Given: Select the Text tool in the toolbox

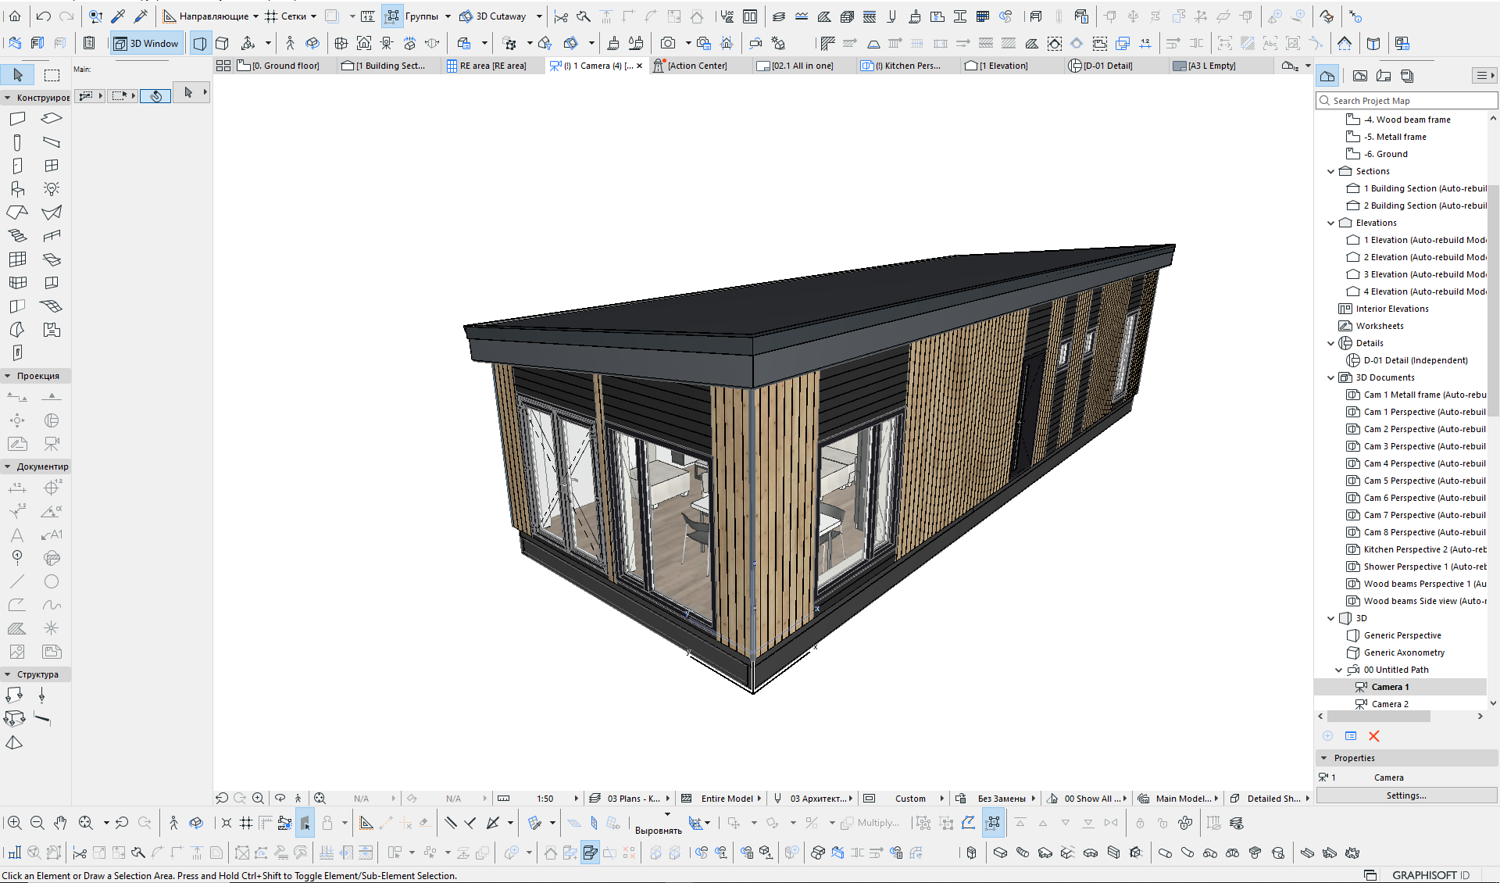Looking at the screenshot, I should click(x=17, y=535).
